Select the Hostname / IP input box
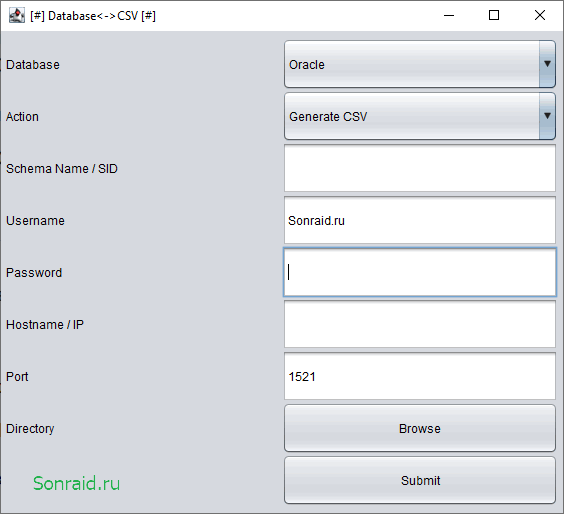564x514 pixels. [420, 324]
